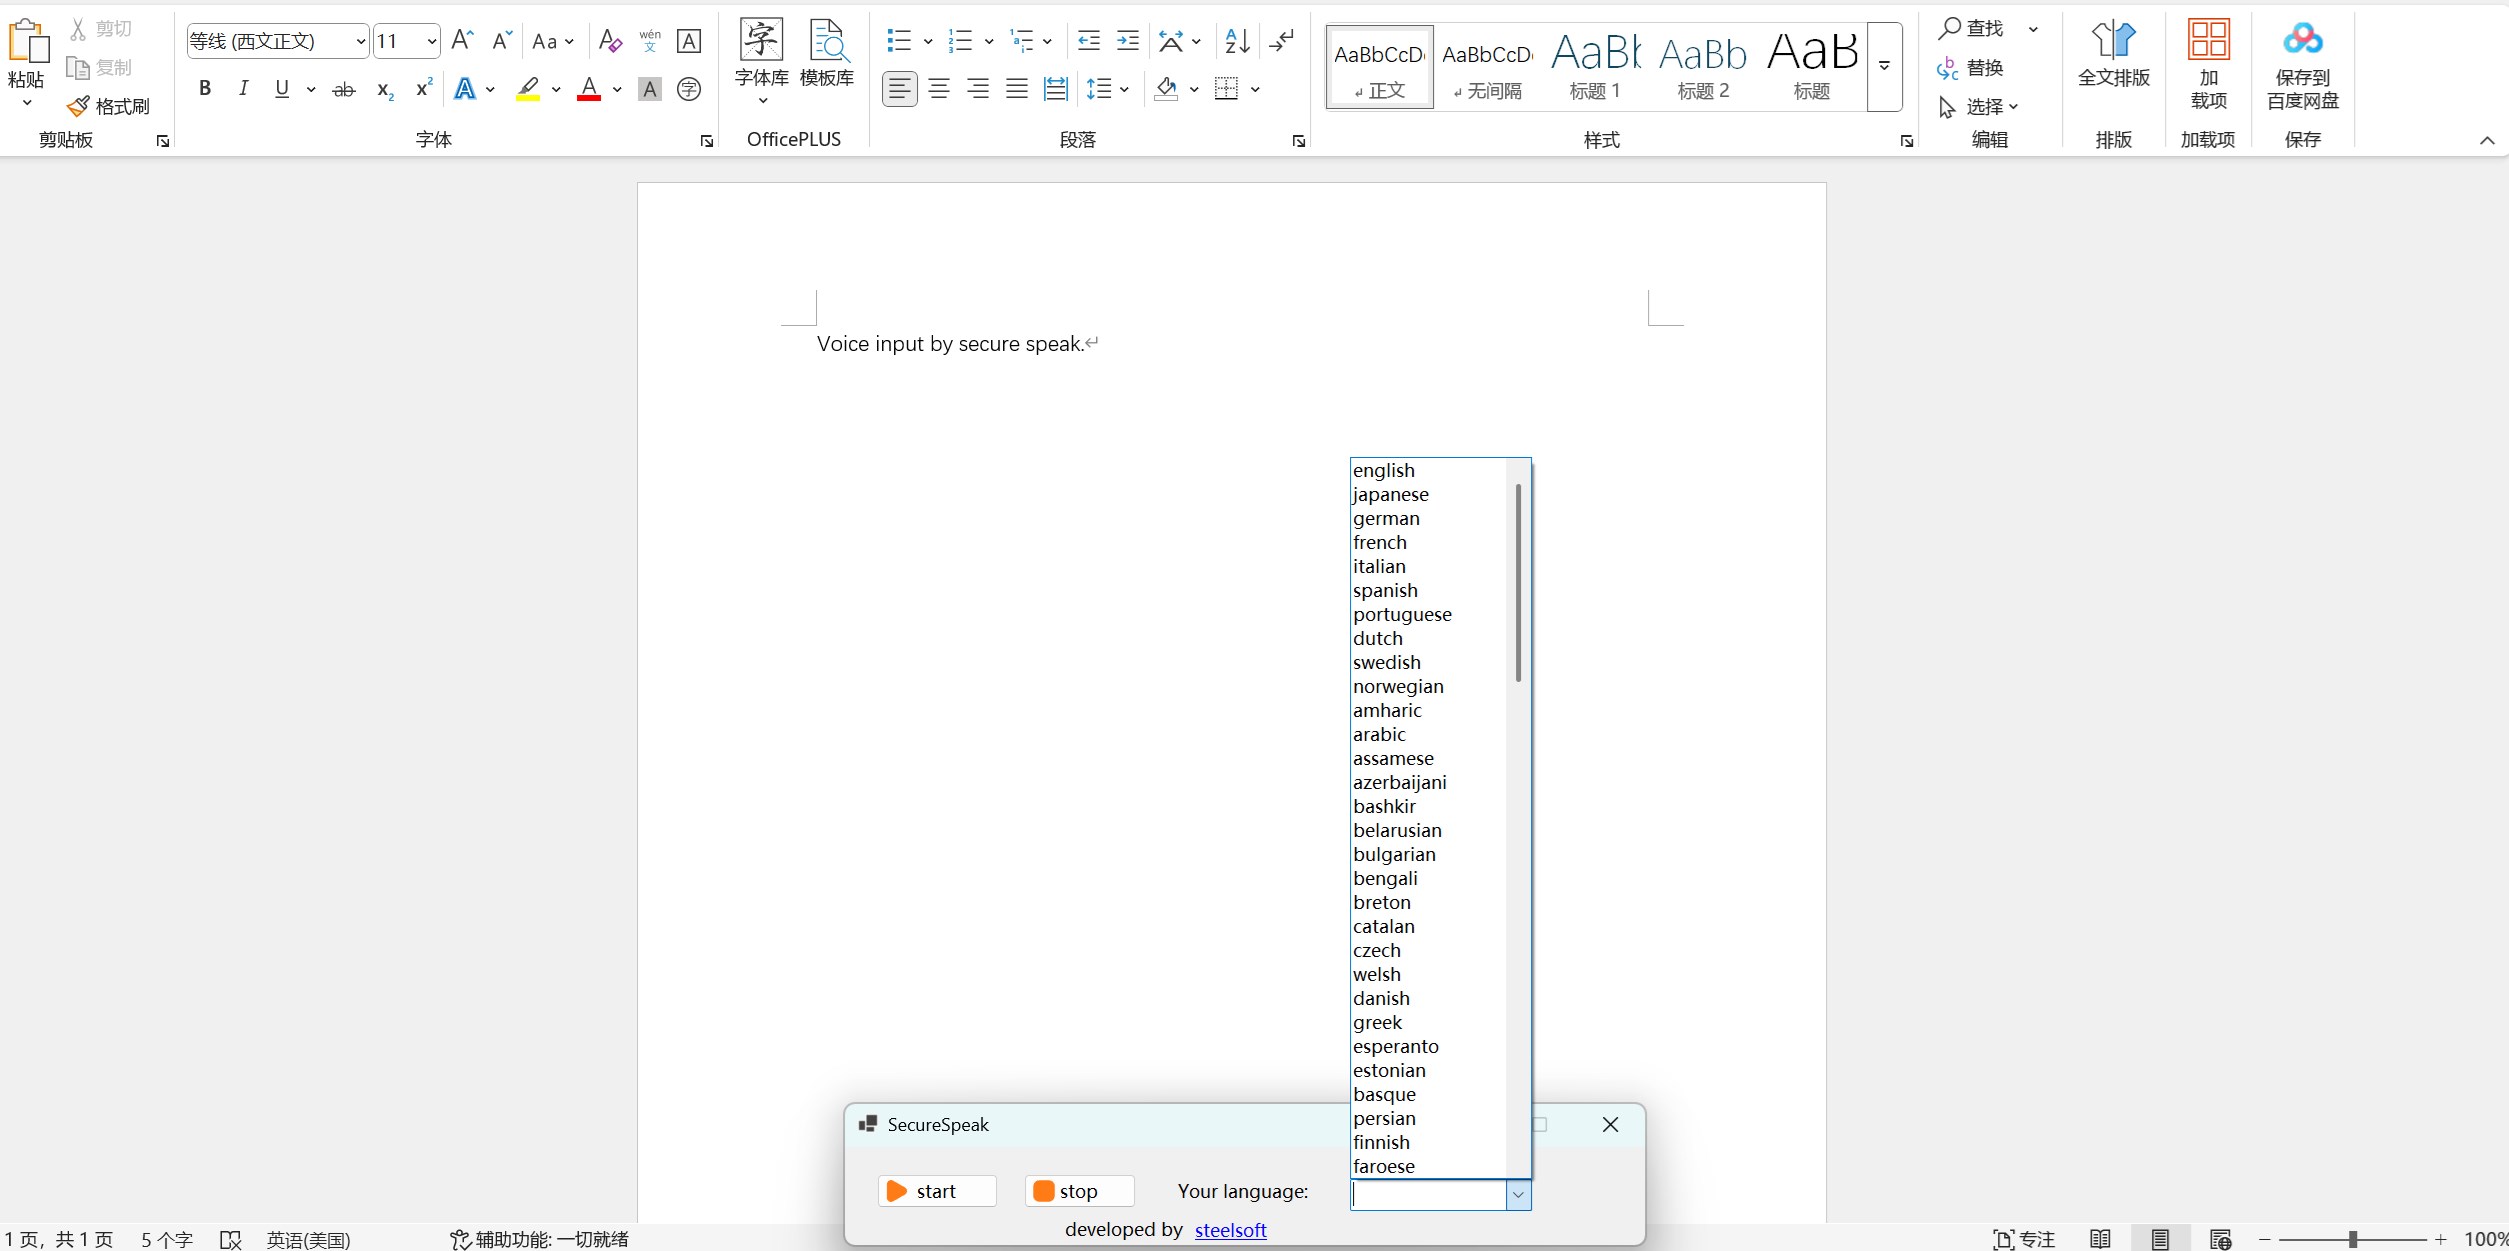The width and height of the screenshot is (2509, 1251).
Task: Open the font size dropdown
Action: point(431,41)
